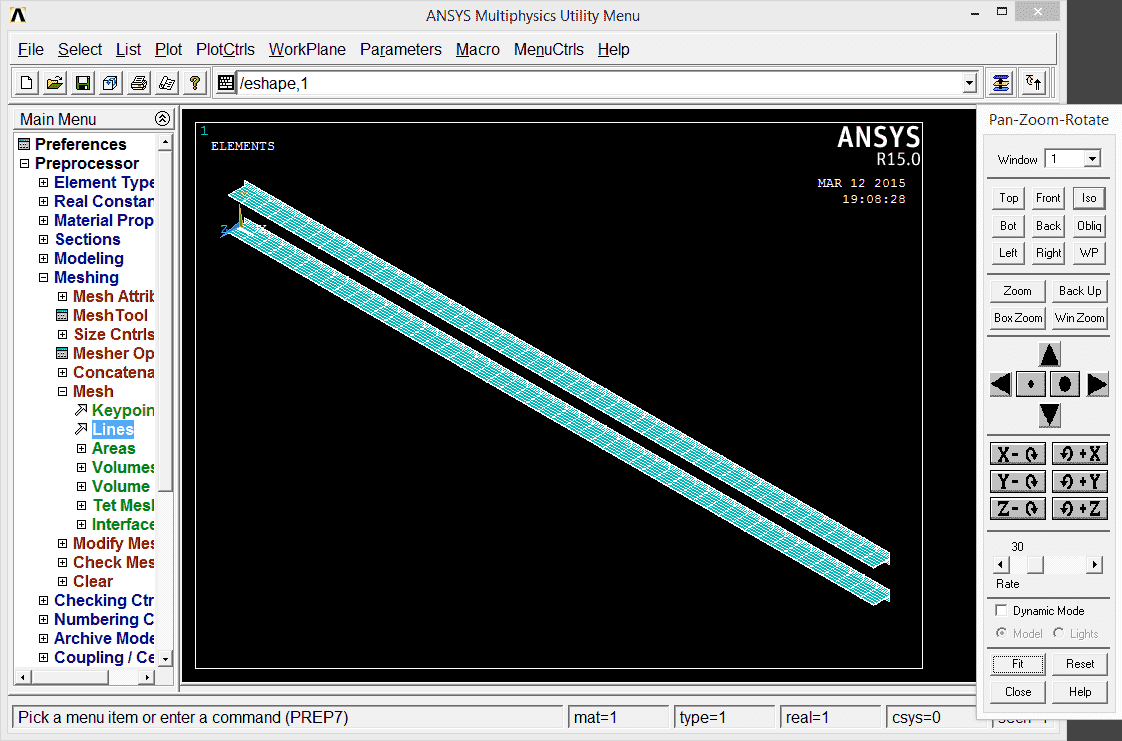Screen dimensions: 1122x741
Task: Open the Macro menu
Action: point(478,49)
